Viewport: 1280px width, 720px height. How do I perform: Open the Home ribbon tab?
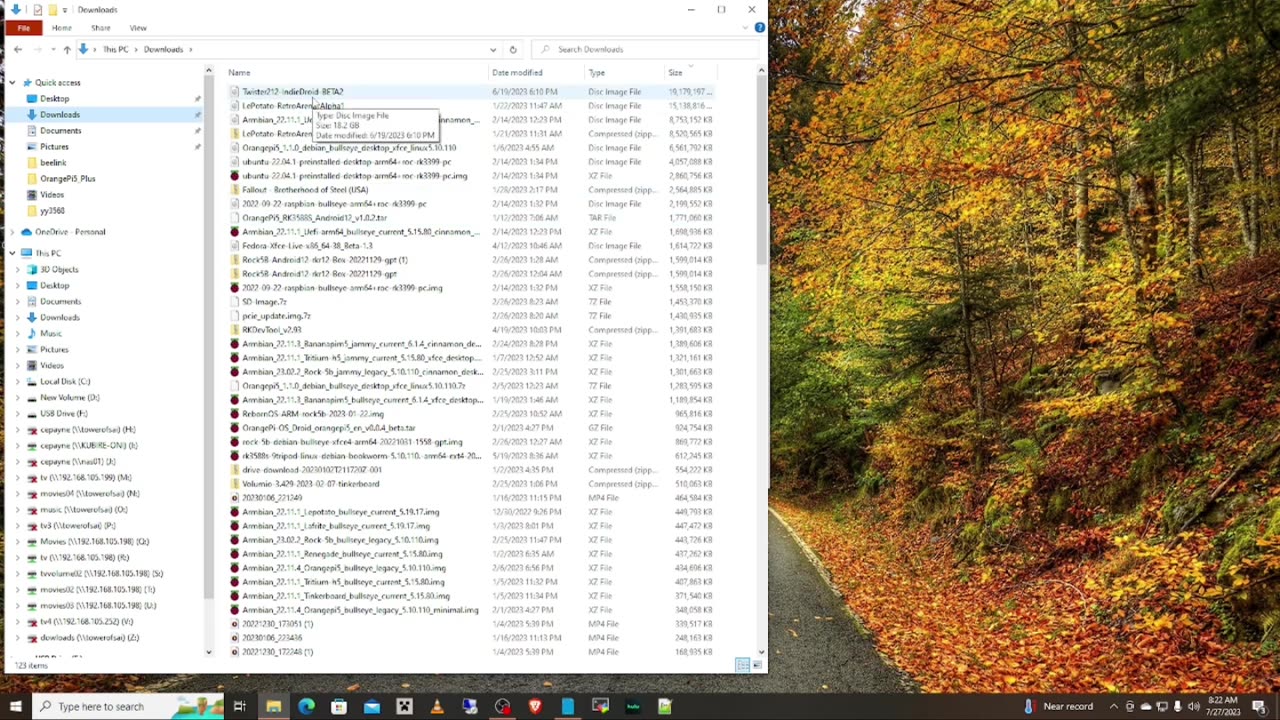coord(61,27)
